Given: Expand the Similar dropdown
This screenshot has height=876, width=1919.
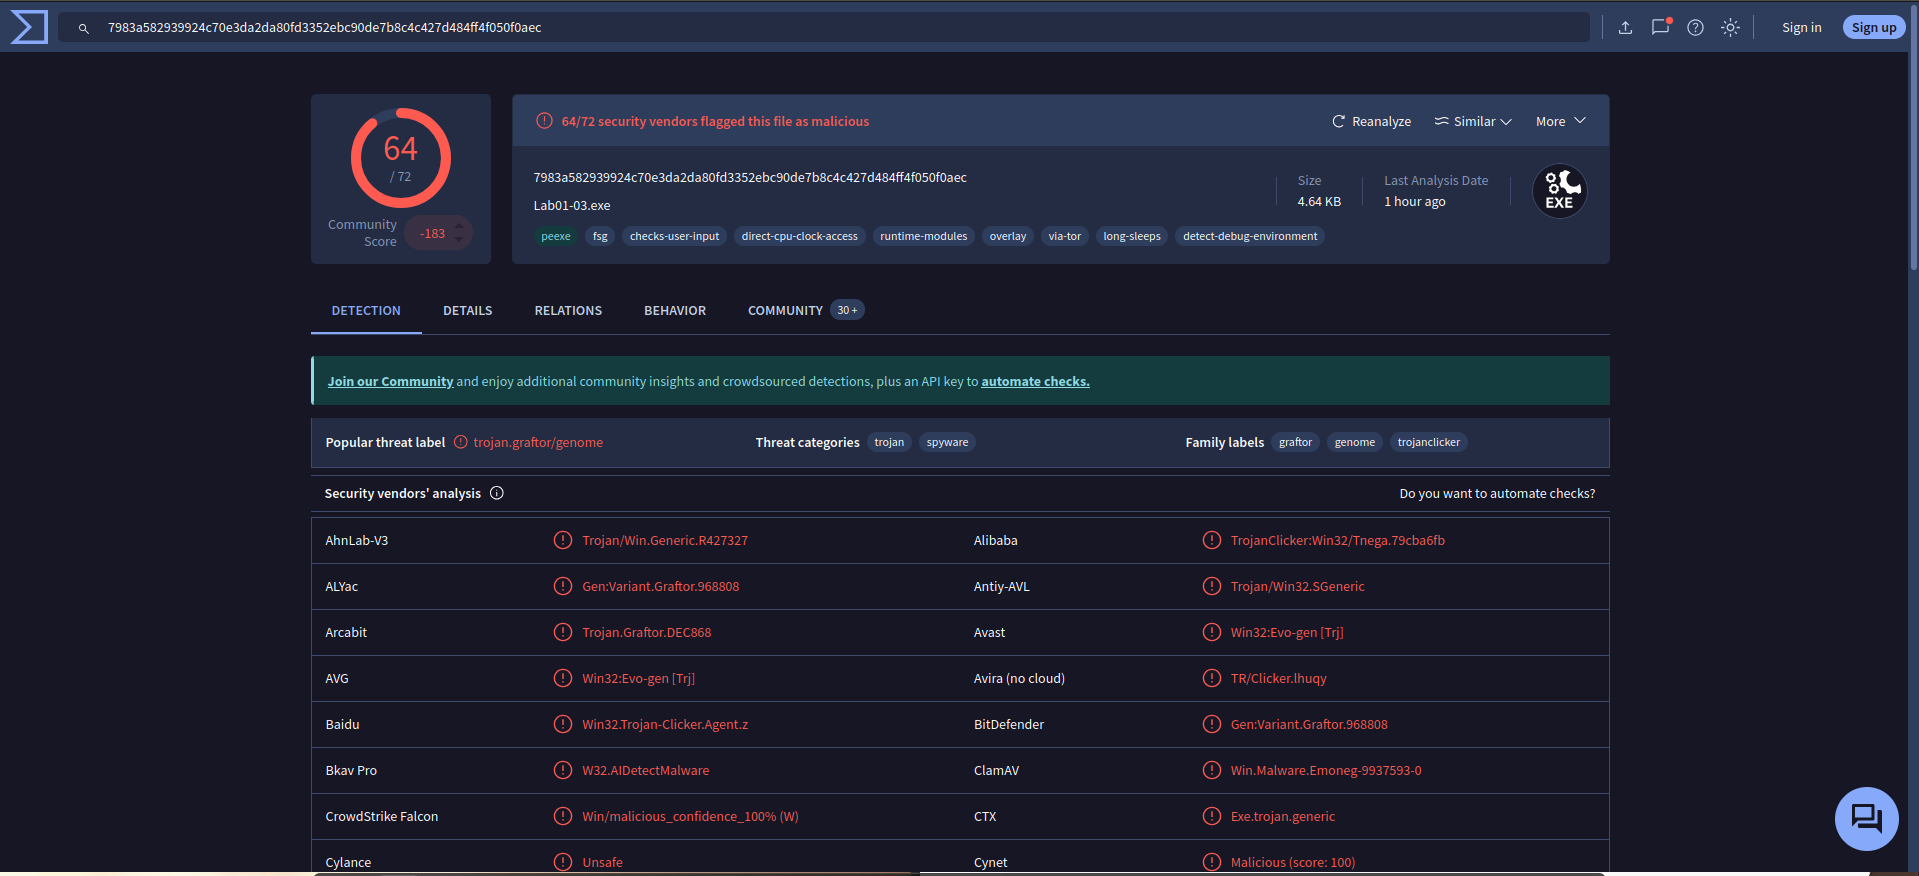Looking at the screenshot, I should click(x=1473, y=121).
